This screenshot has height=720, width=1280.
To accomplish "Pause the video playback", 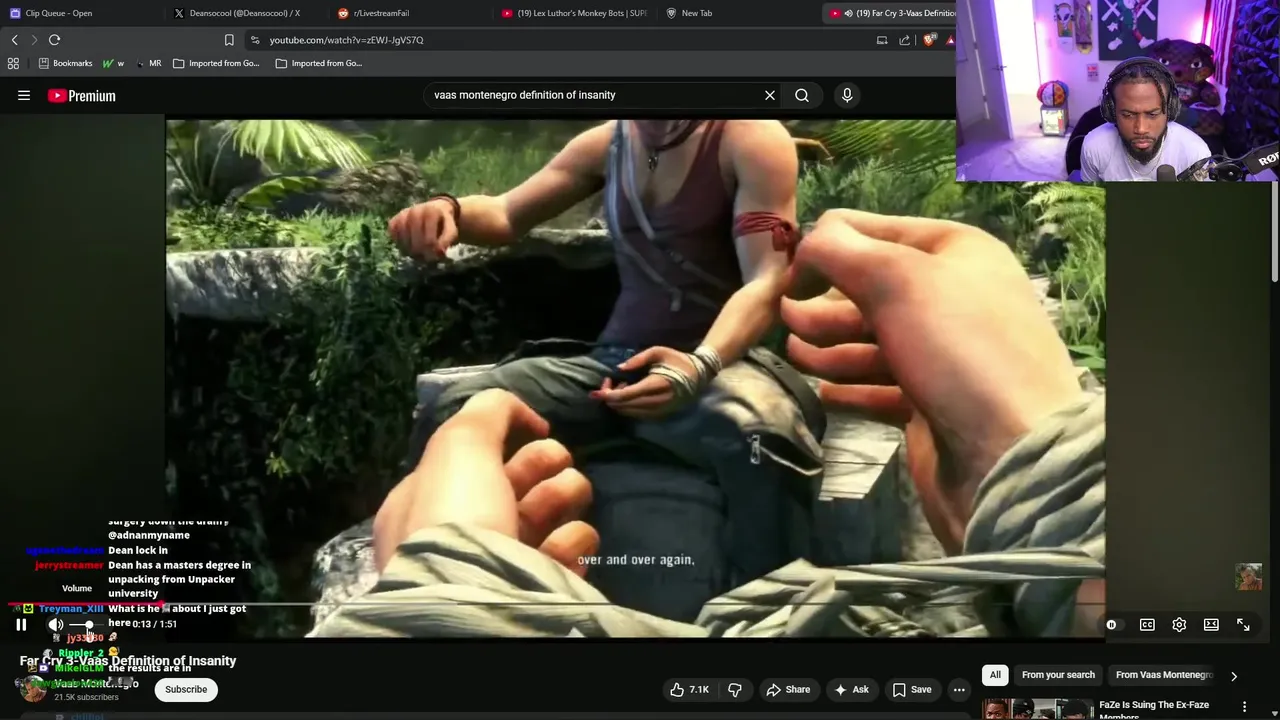I will 21,624.
